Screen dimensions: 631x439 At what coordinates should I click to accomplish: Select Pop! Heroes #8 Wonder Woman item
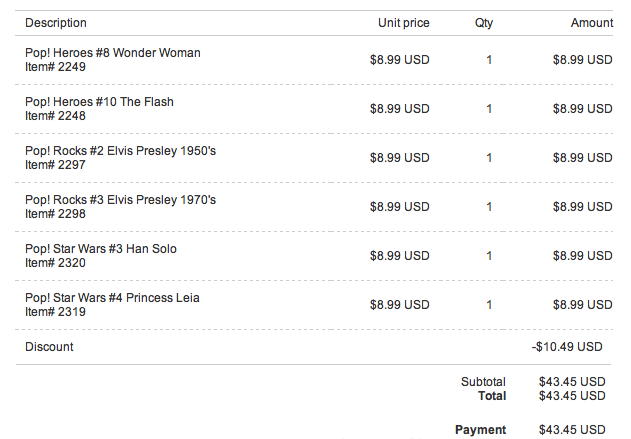[x=113, y=53]
